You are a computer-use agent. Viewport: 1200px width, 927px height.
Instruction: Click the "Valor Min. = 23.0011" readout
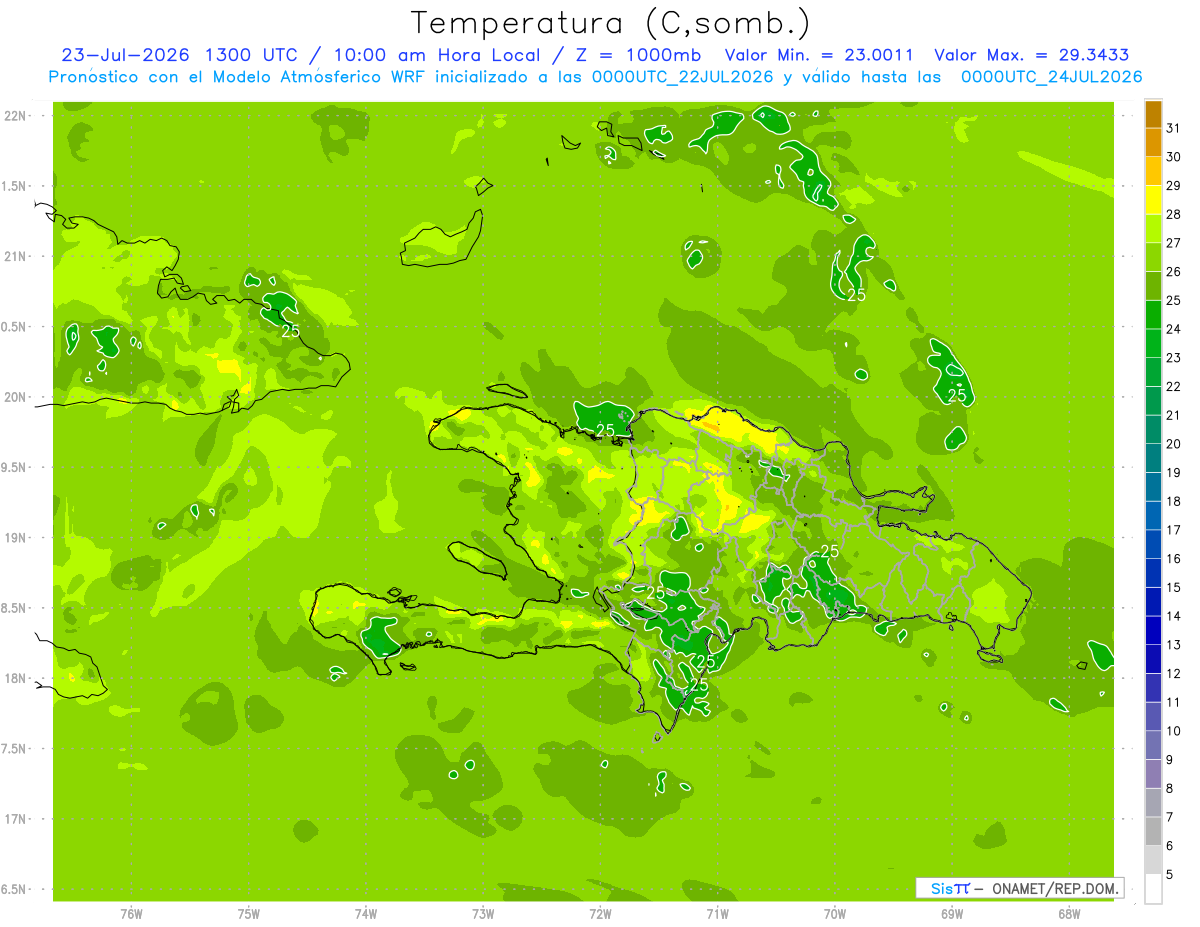pos(819,55)
